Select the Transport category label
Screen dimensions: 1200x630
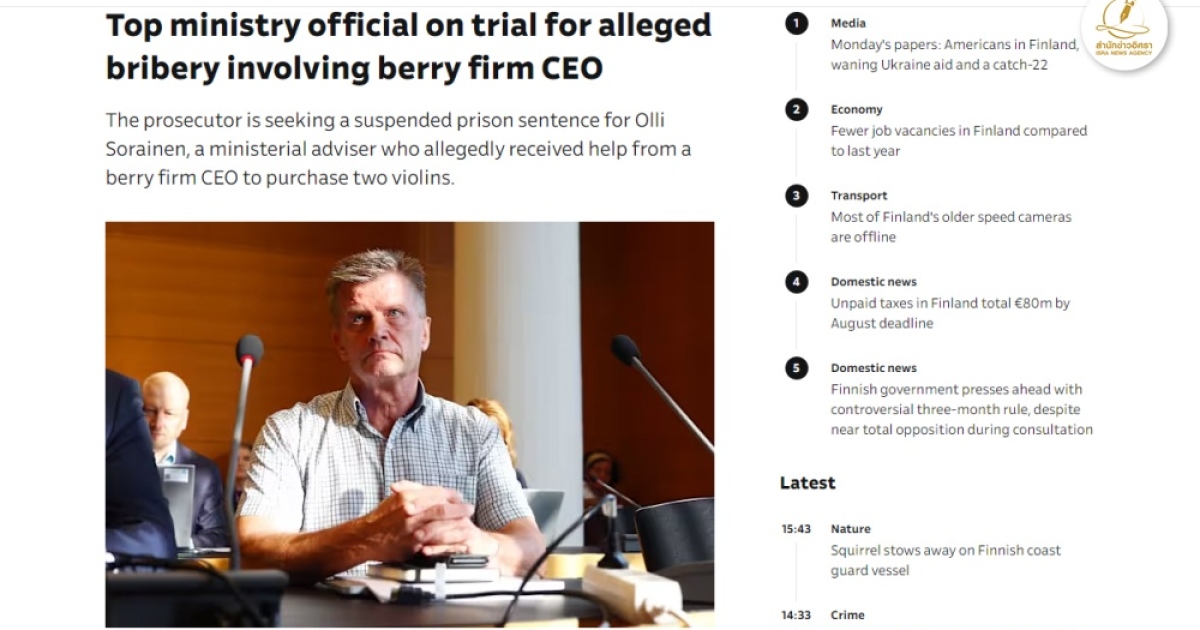coord(858,195)
